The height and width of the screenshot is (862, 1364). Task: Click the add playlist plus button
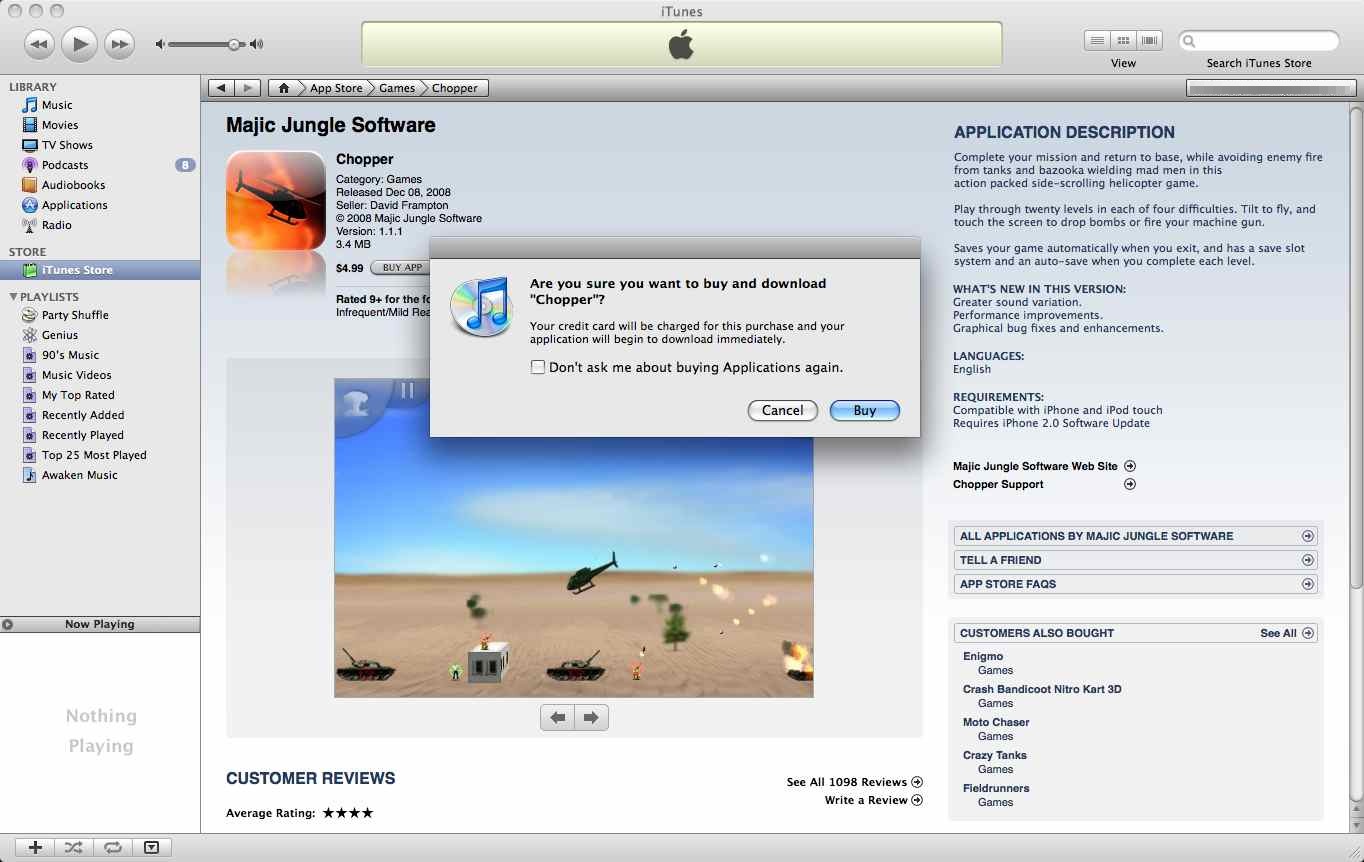tap(35, 847)
